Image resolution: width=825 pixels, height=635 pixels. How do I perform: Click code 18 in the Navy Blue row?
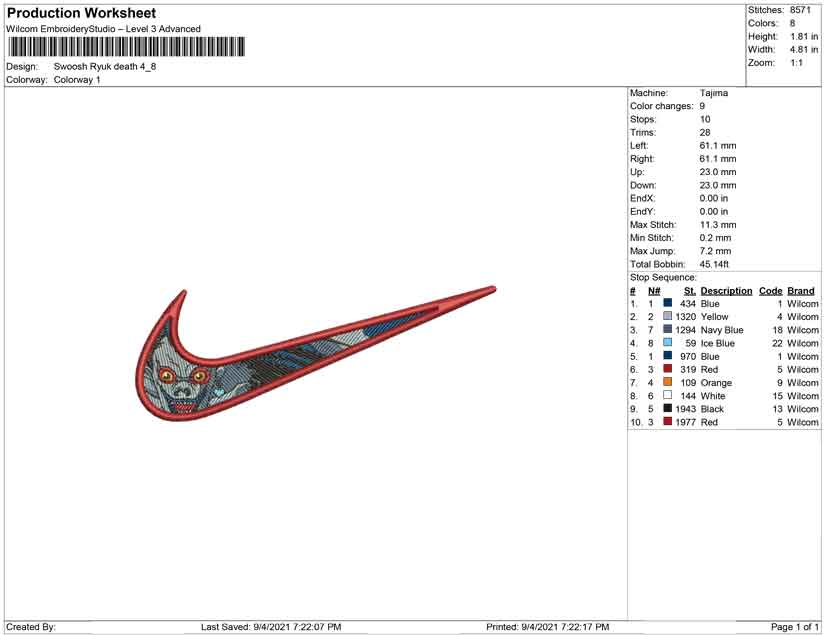[778, 330]
